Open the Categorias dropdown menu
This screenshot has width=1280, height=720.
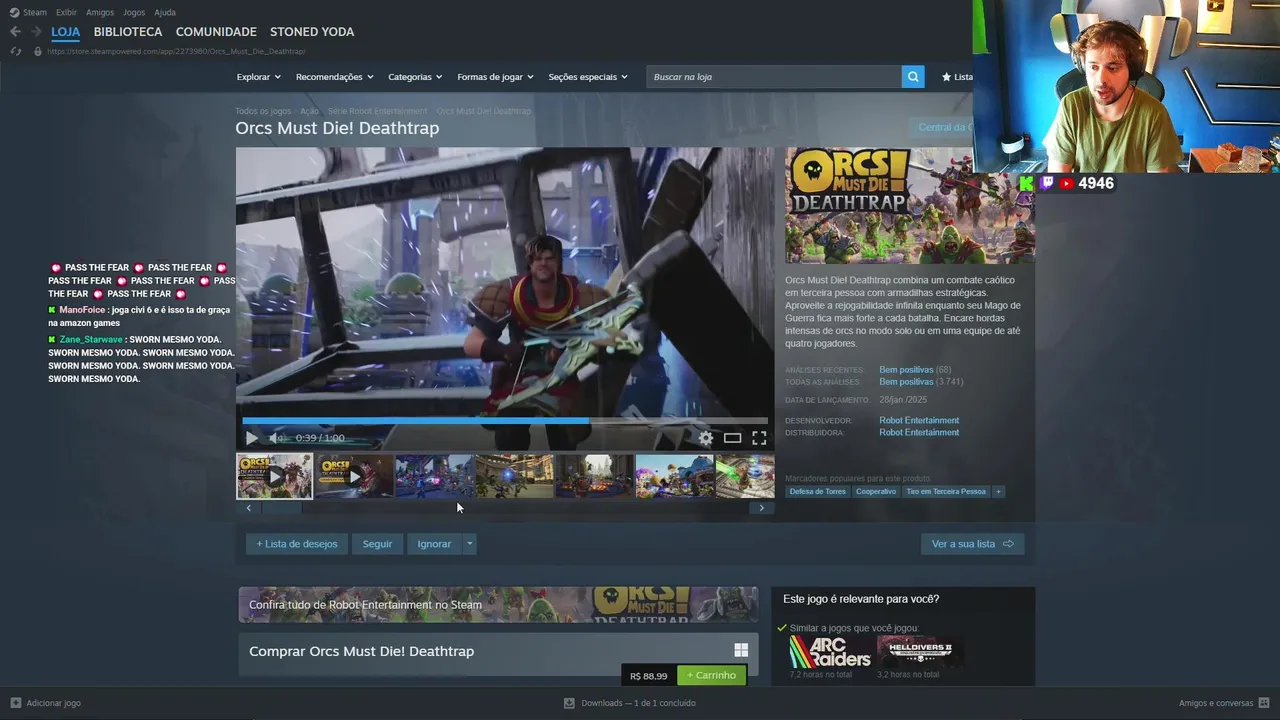pyautogui.click(x=415, y=77)
